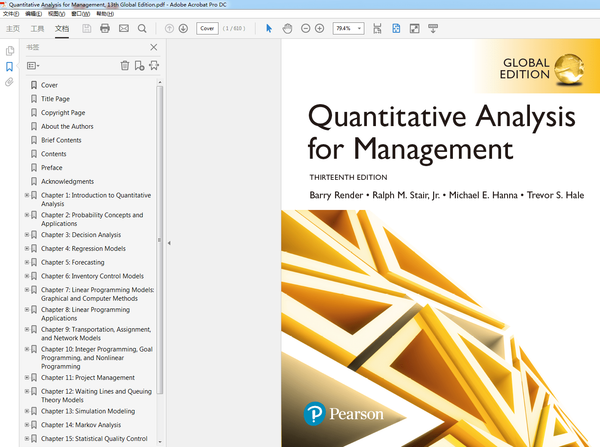Click the Fit width scrolling icon

coord(377,28)
